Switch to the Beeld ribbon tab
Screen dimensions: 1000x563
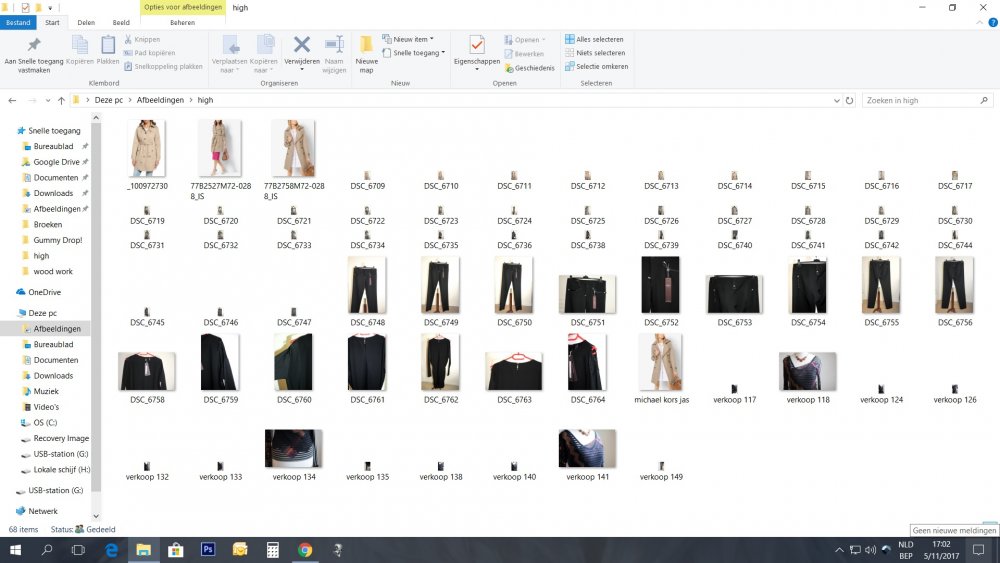click(x=120, y=22)
